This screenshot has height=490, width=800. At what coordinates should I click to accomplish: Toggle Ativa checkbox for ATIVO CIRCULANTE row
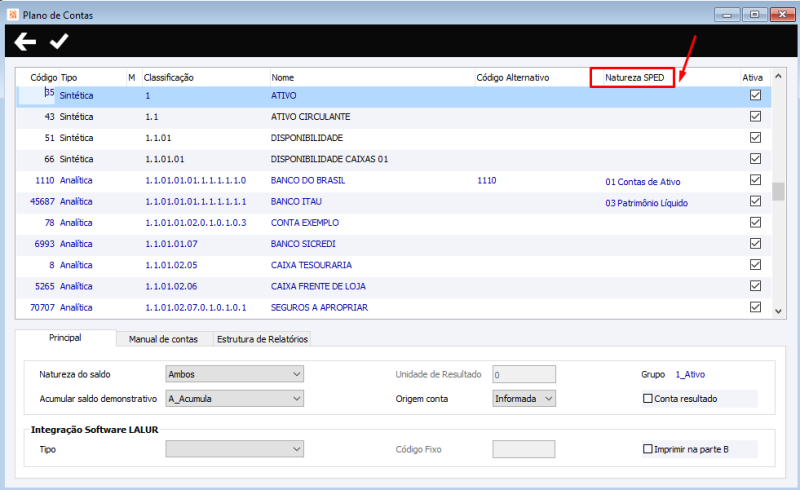tap(755, 116)
